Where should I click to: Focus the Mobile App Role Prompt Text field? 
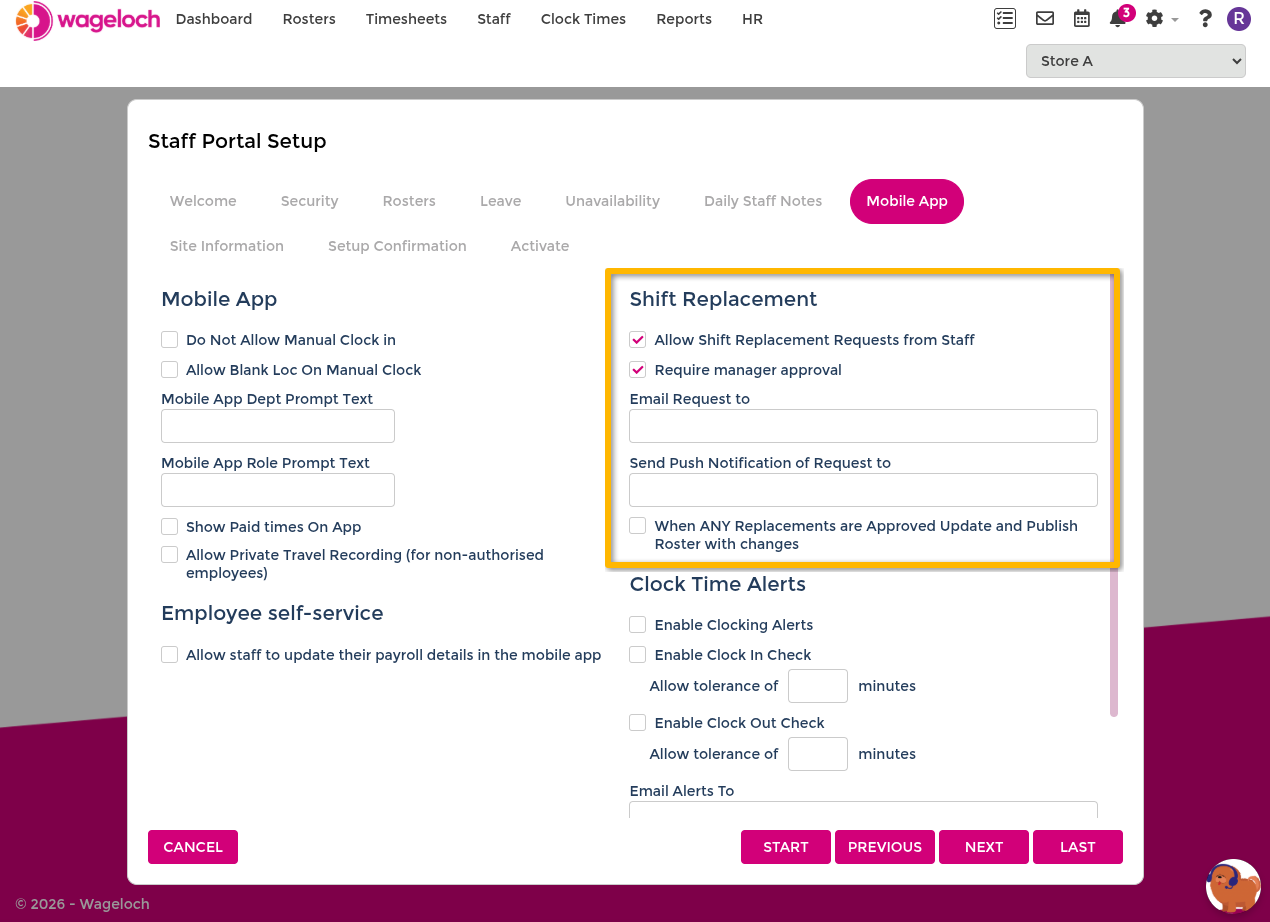[x=278, y=490]
